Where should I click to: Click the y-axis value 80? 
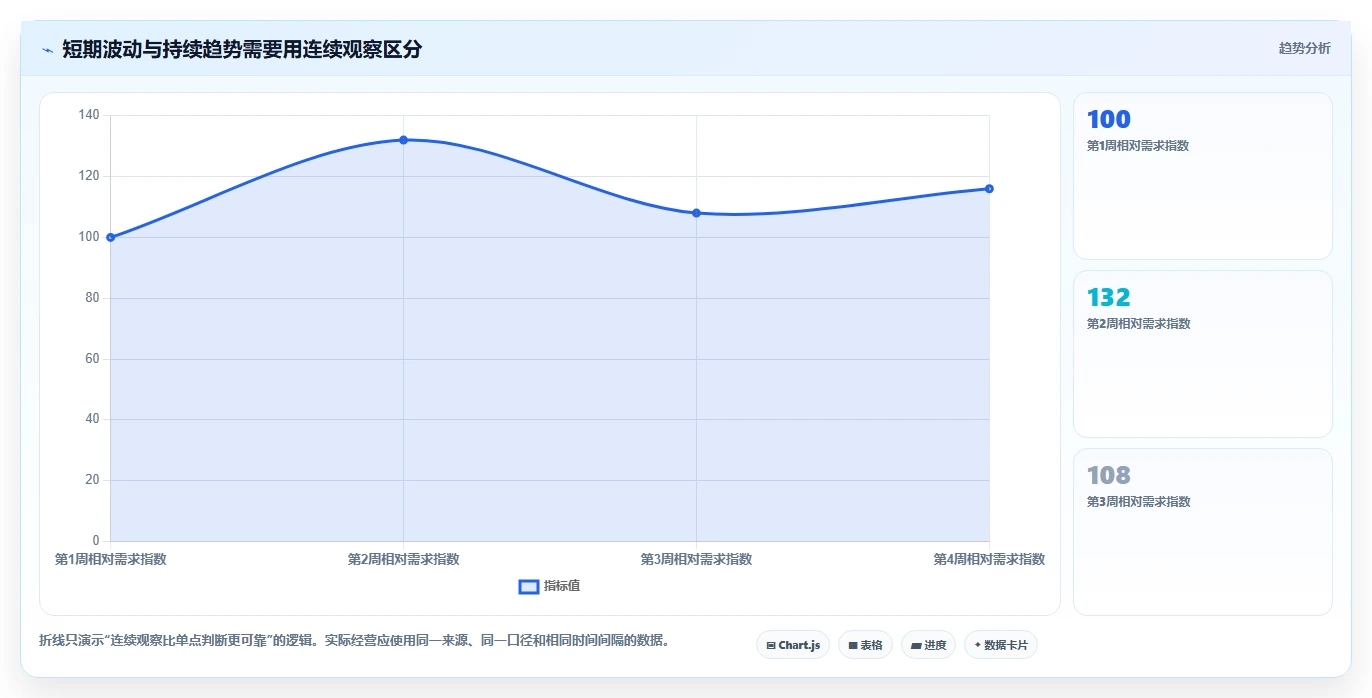pos(92,298)
